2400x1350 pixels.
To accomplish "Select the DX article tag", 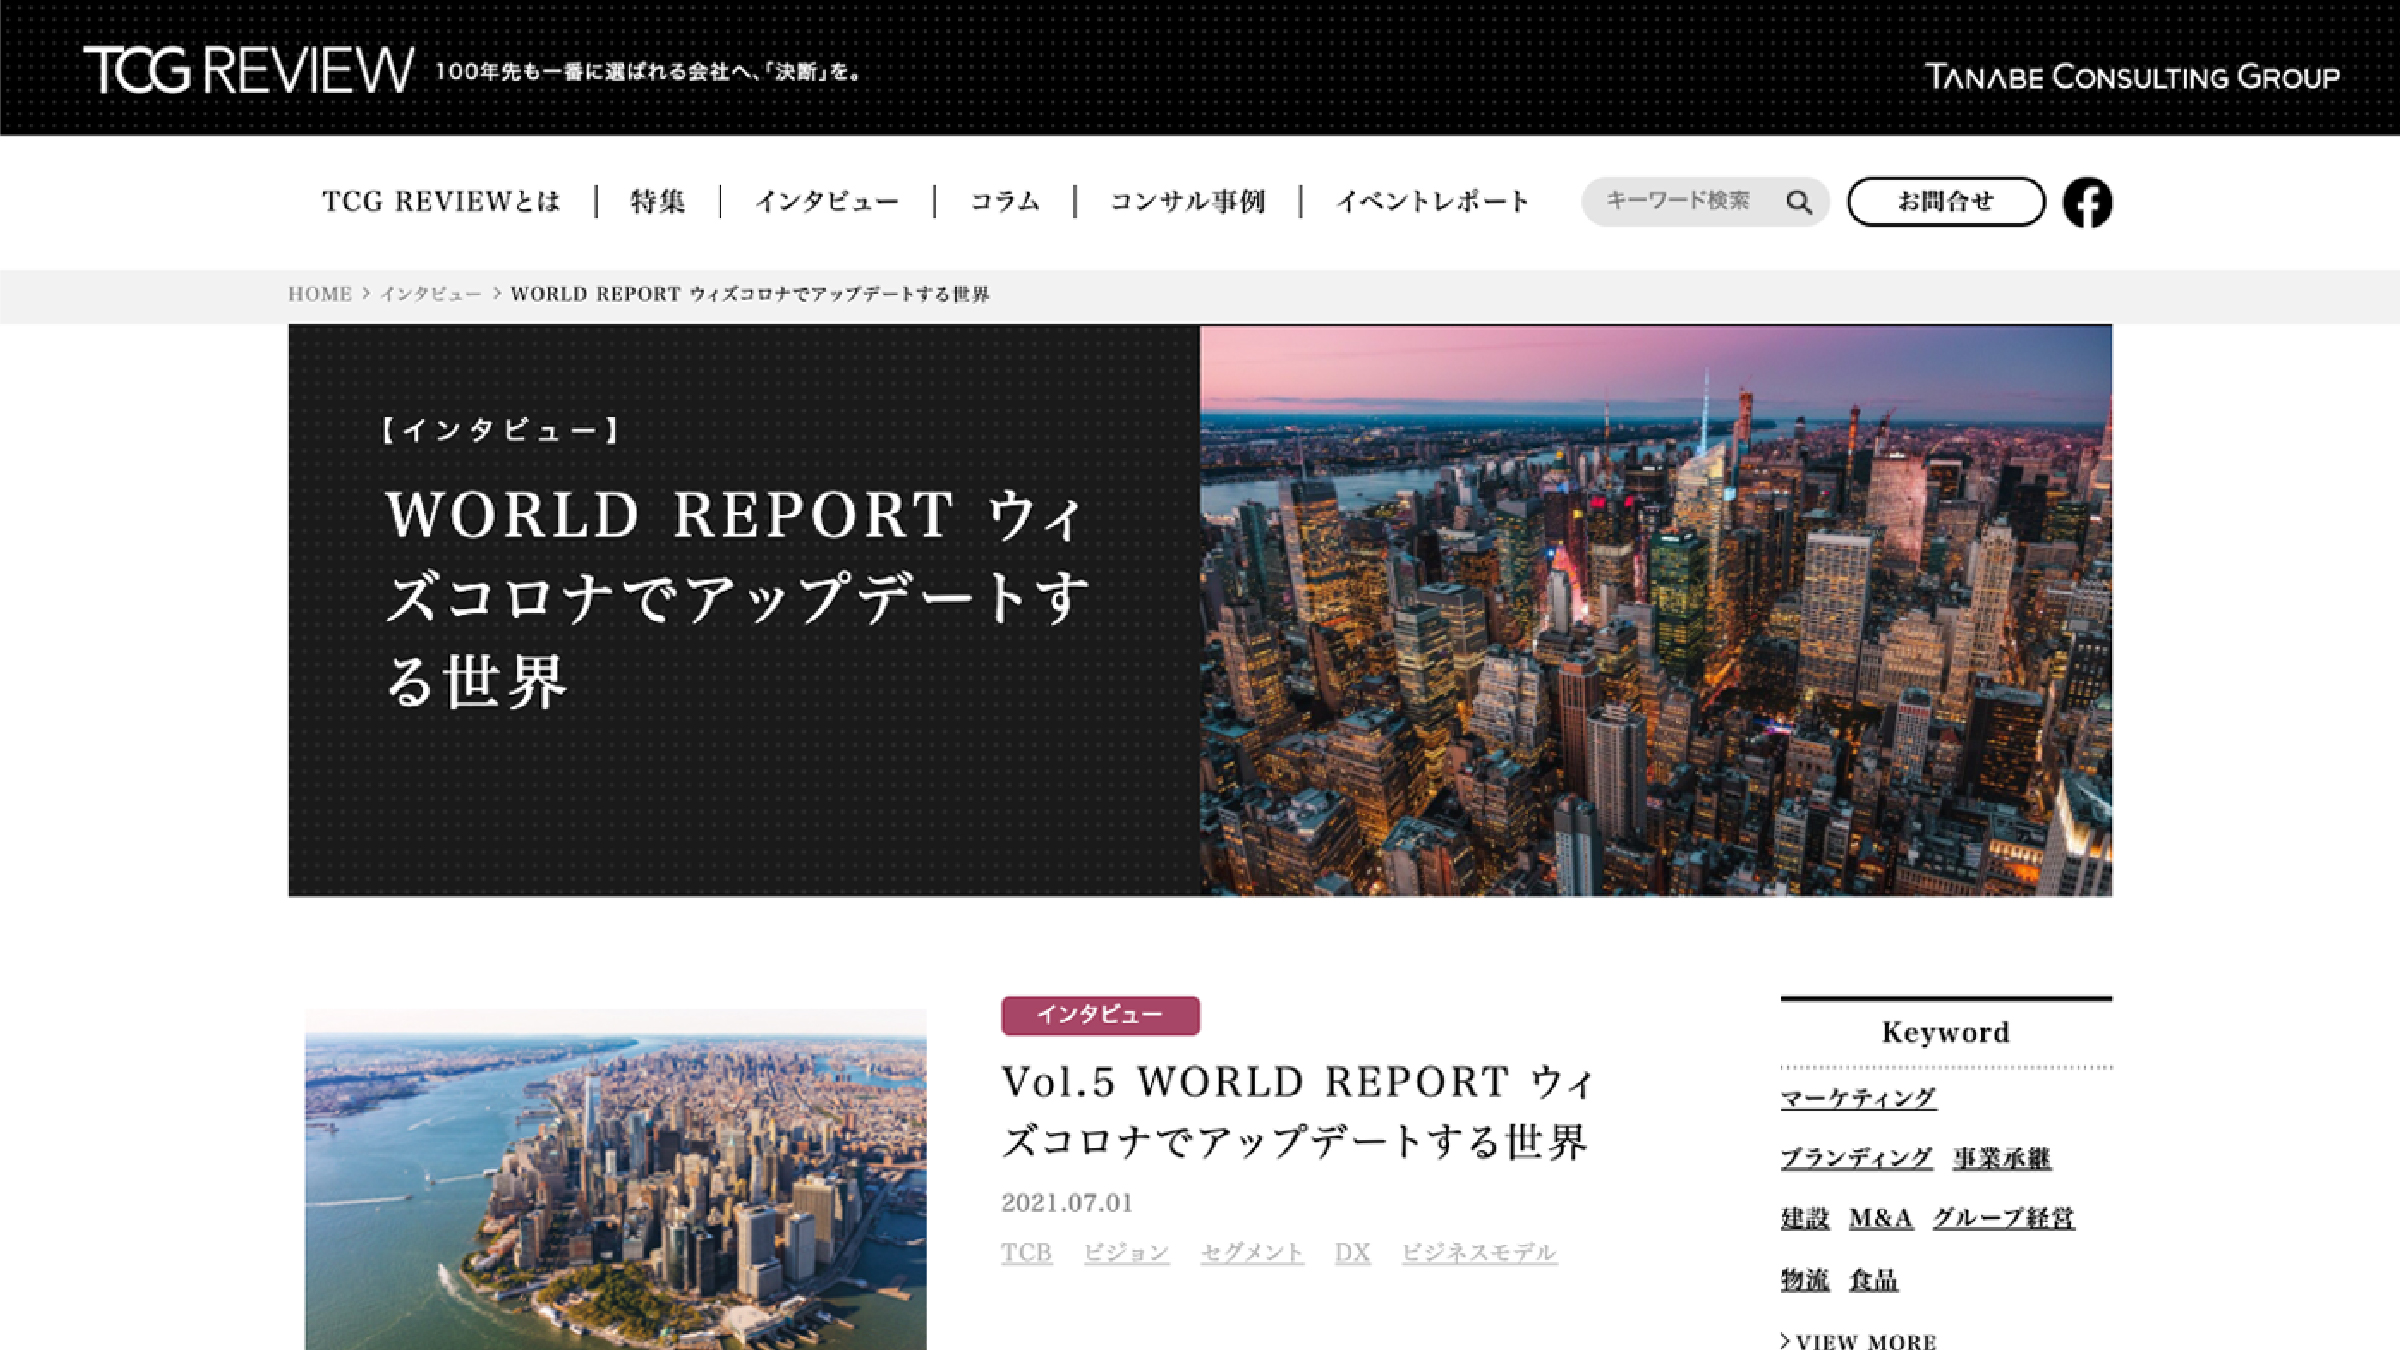I will click(1352, 1253).
